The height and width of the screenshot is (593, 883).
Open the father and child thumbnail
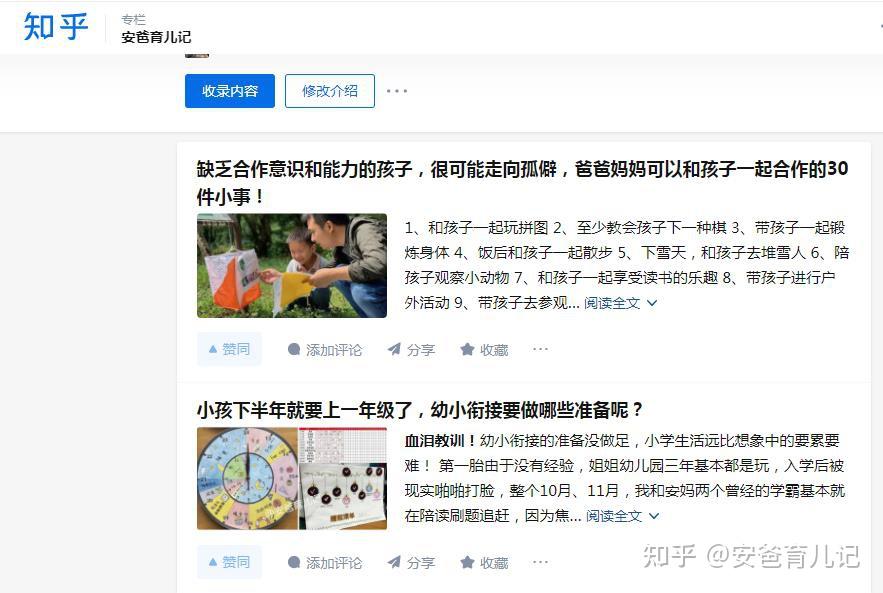coord(292,265)
